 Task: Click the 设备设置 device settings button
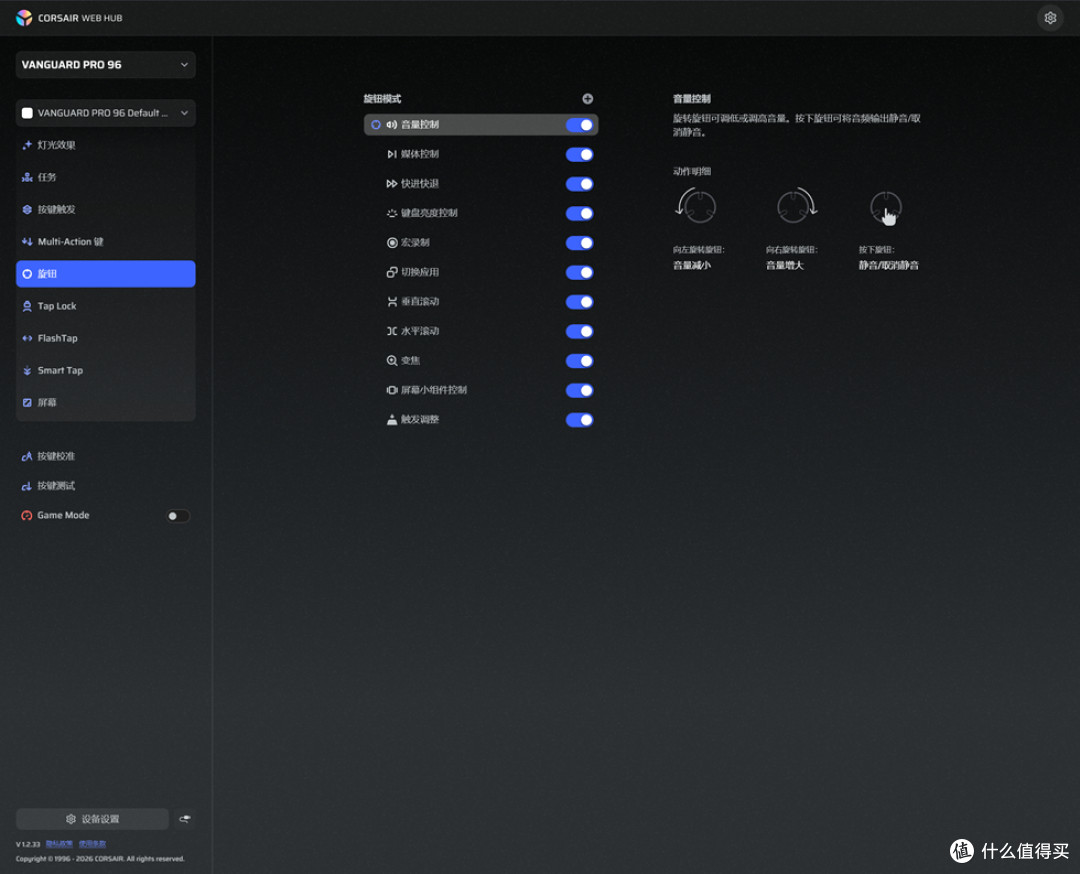tap(92, 819)
